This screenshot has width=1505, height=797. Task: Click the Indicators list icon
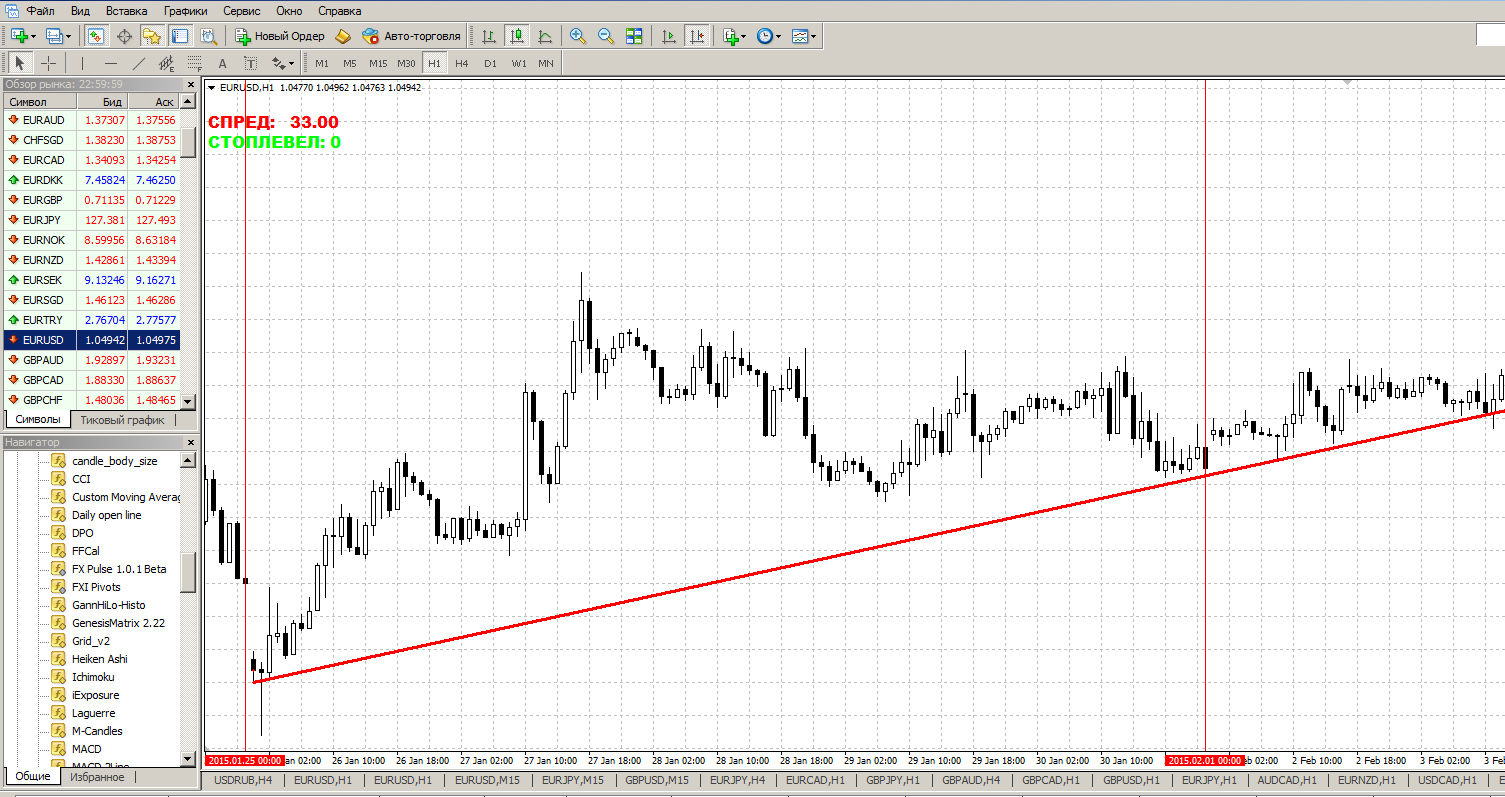point(729,36)
